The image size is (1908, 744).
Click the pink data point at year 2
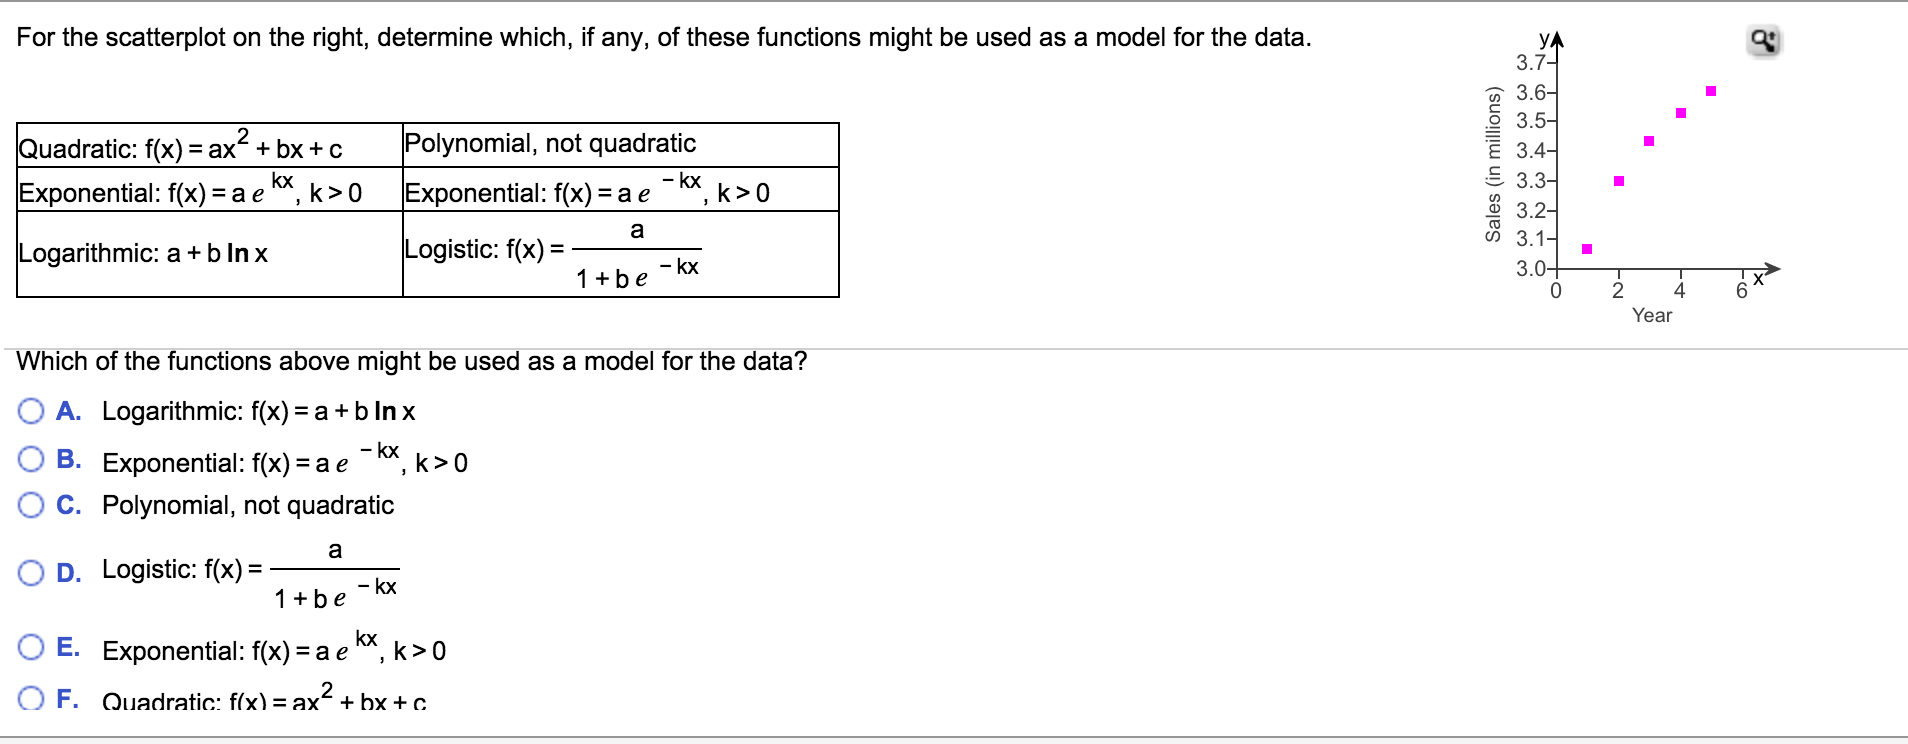pos(1618,181)
